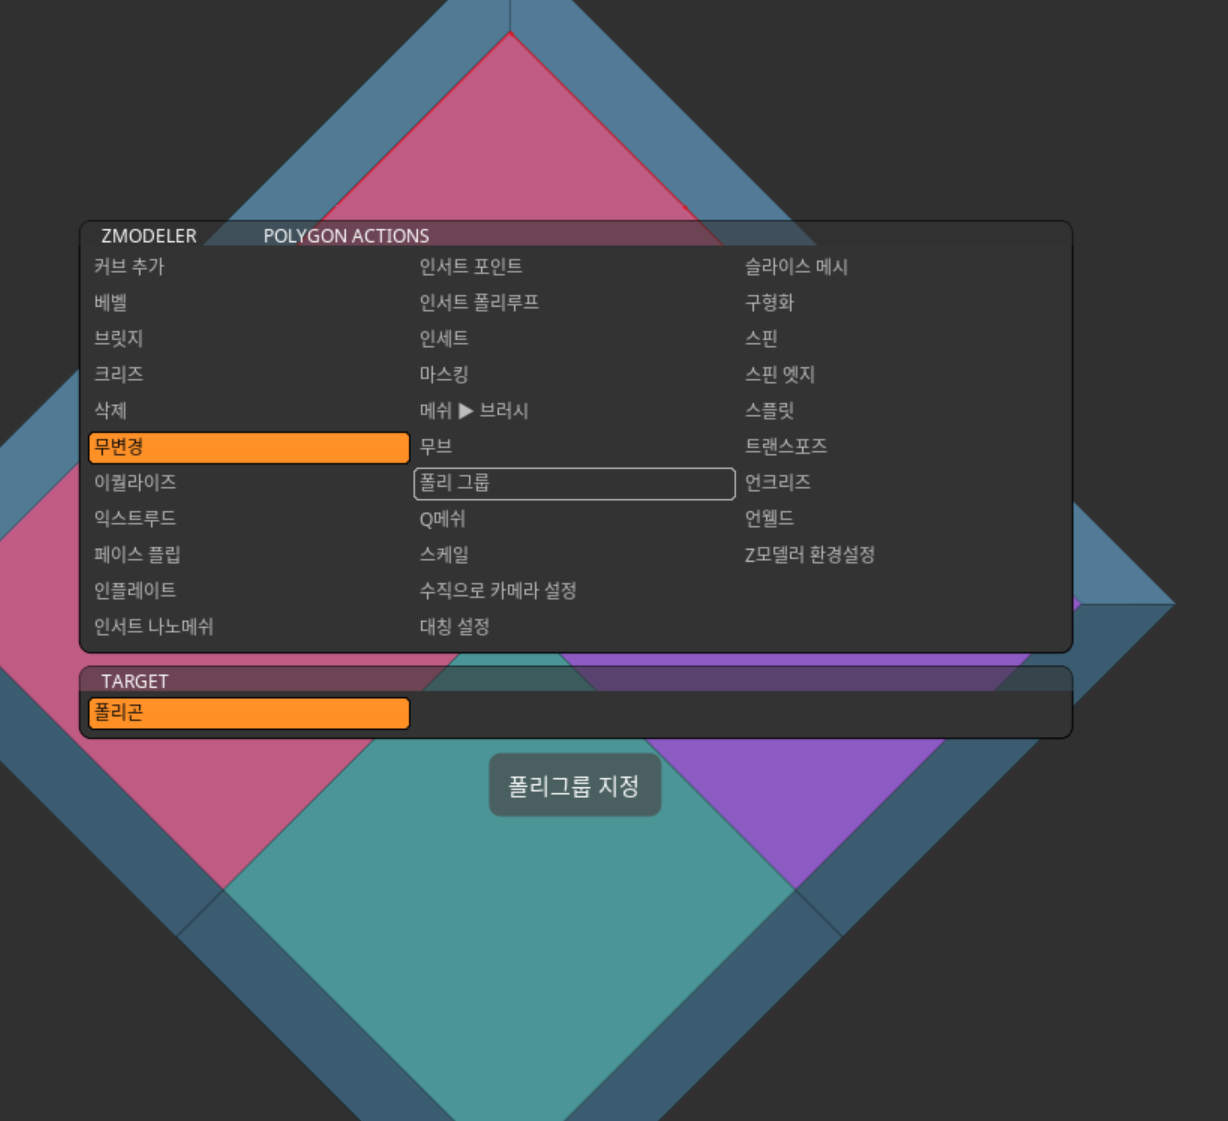Viewport: 1228px width, 1121px height.
Task: Open Z모델러 환경설정
Action: point(900,555)
